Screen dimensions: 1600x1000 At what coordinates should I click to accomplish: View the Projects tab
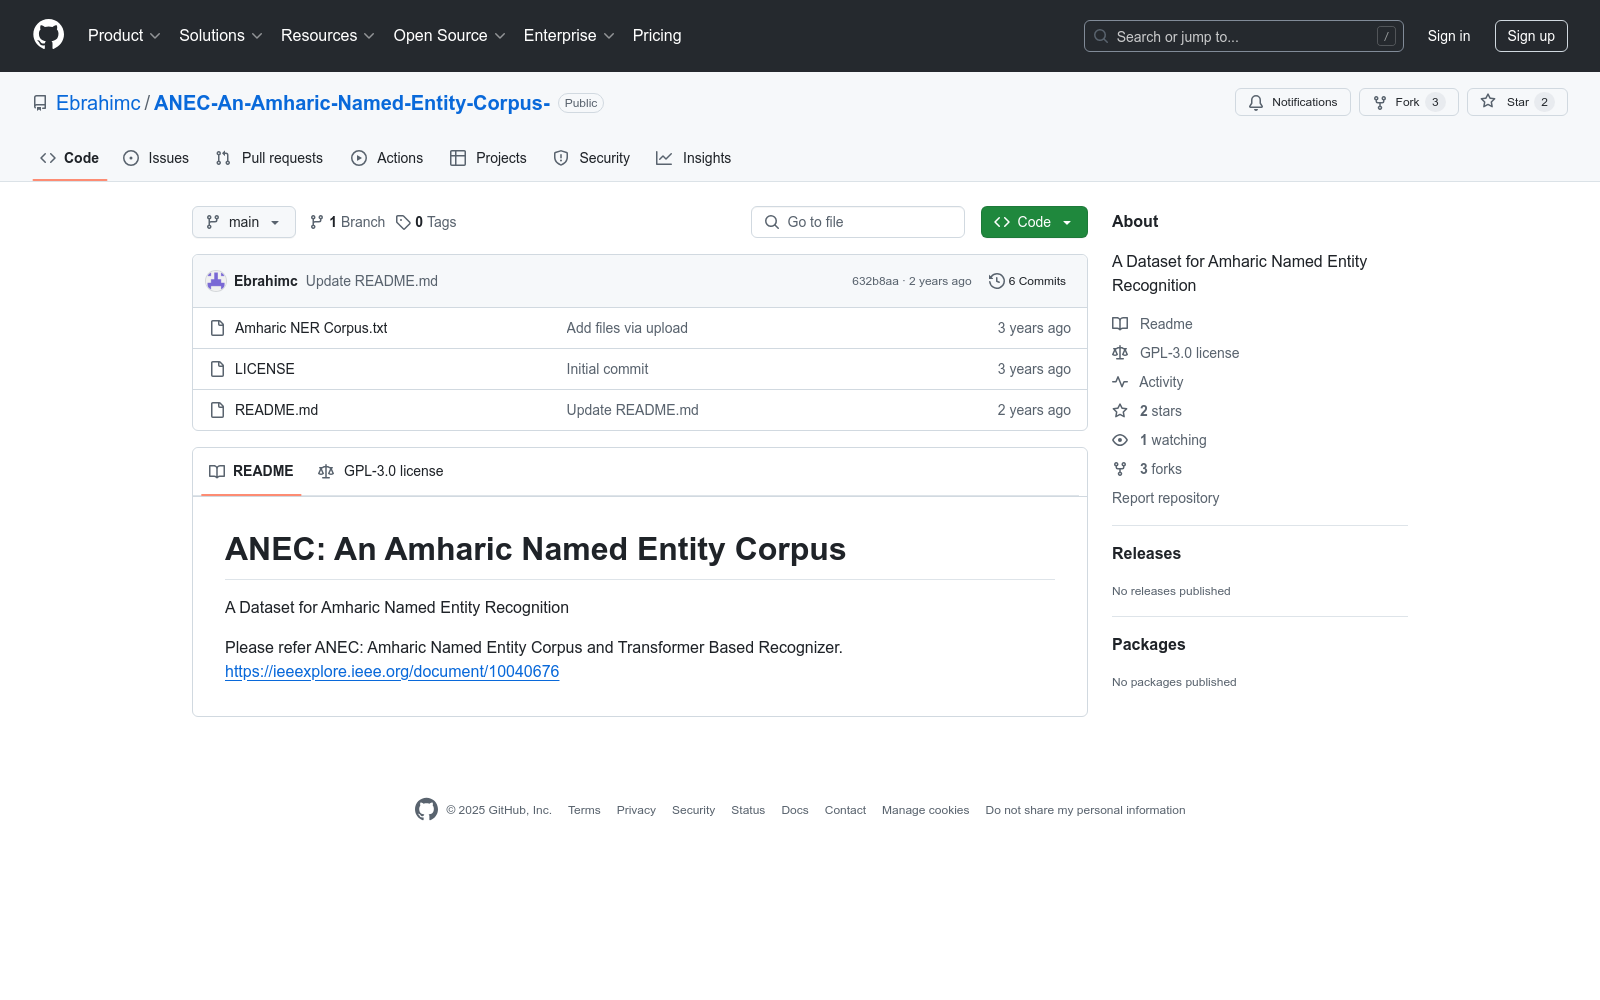(x=488, y=158)
